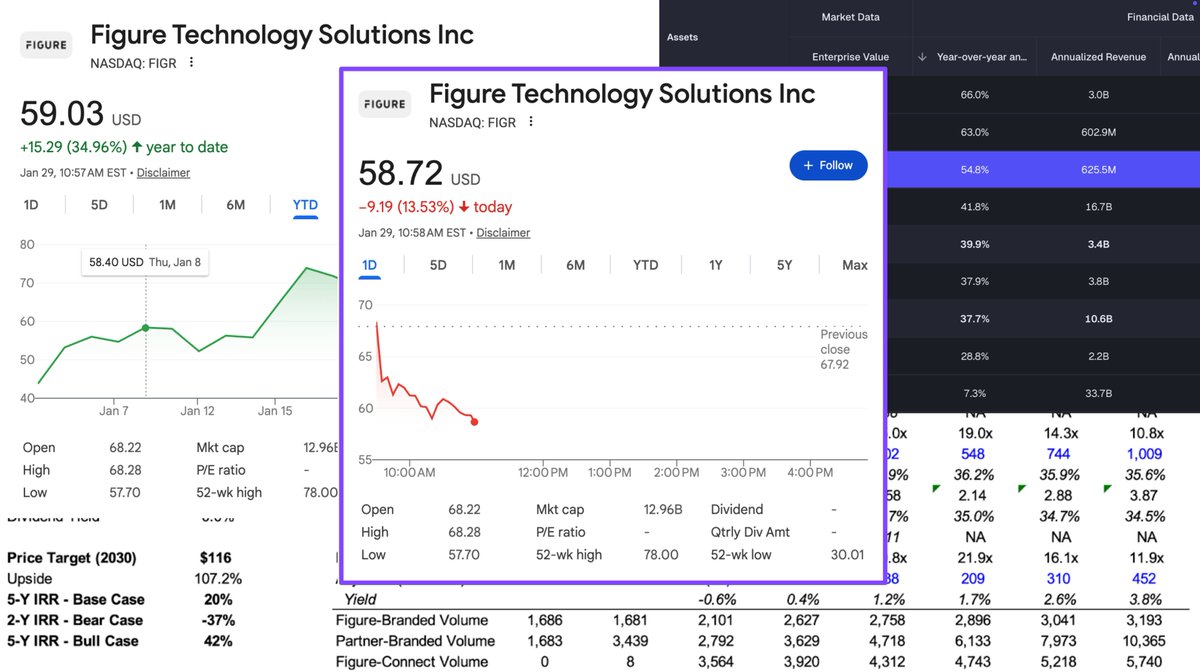Open the three-dot menu in the background FIGR card

coord(191,62)
